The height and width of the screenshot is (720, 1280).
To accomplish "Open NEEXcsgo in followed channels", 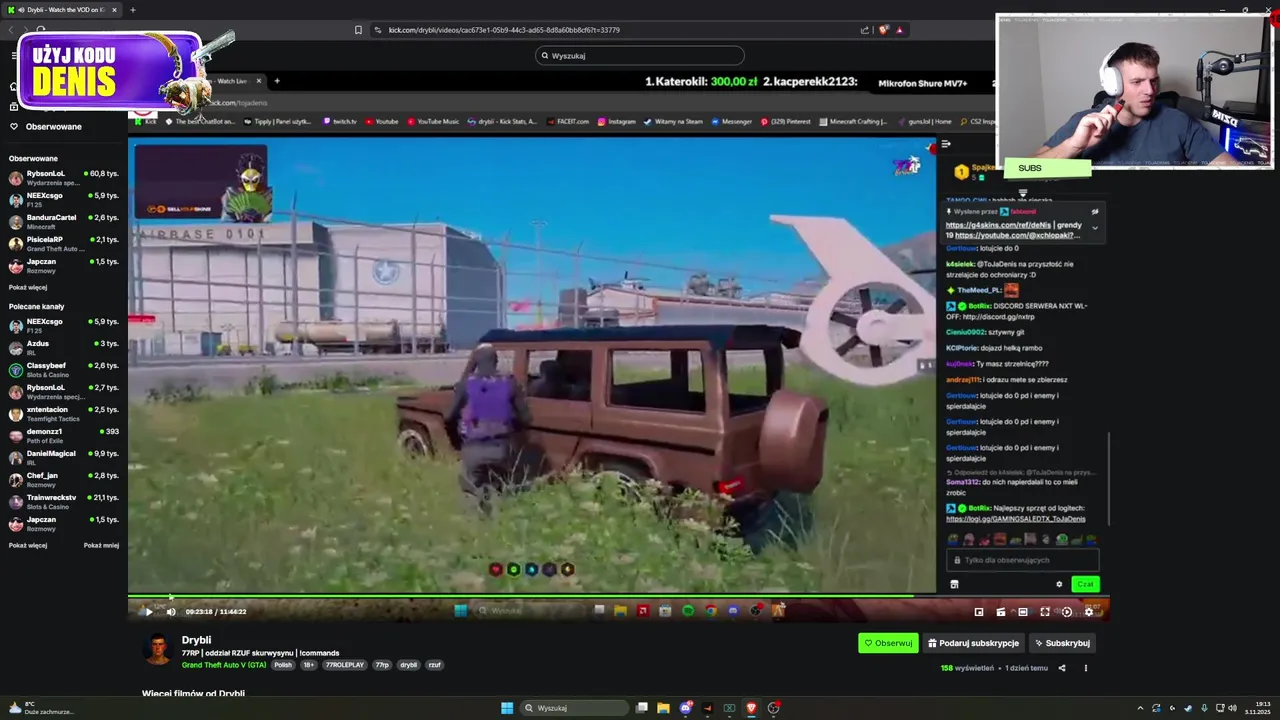I will (64, 200).
